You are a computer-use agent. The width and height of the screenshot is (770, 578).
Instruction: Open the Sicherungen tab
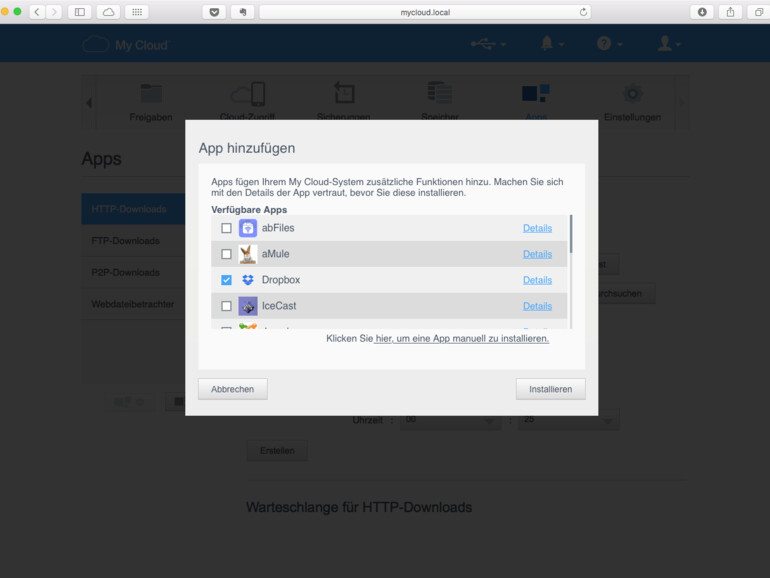(344, 103)
